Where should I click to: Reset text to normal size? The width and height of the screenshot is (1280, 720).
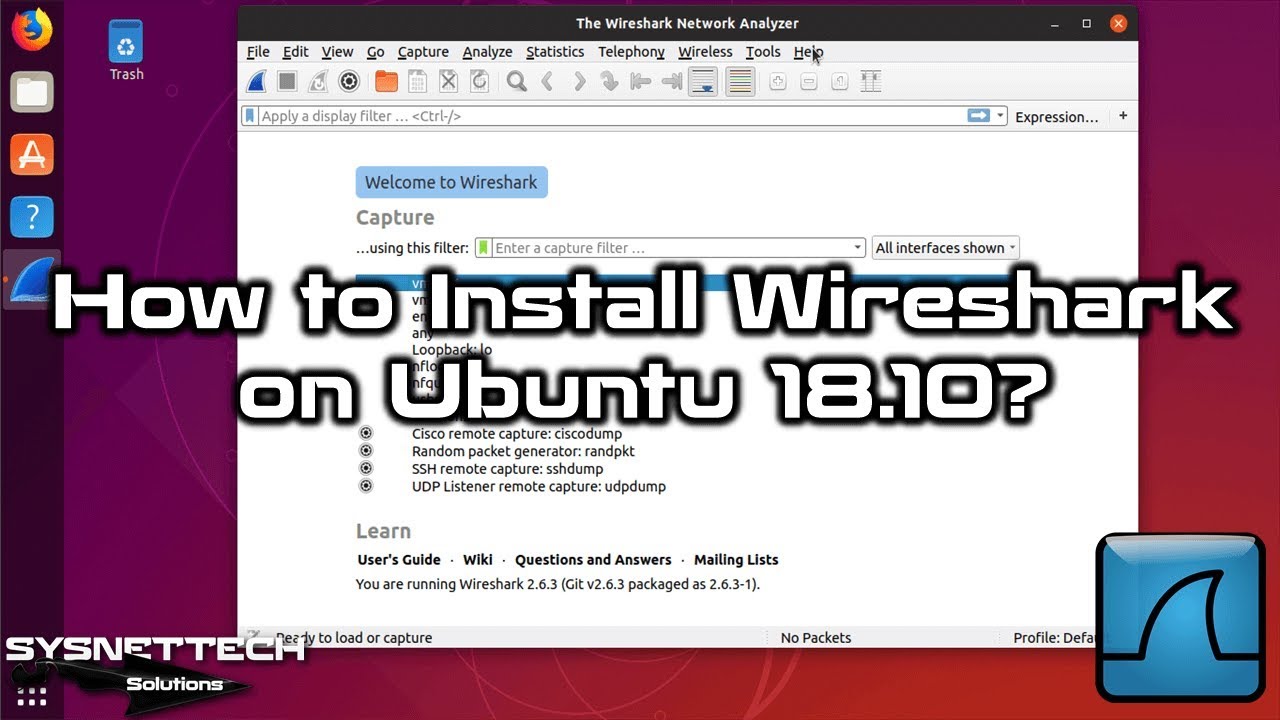pos(839,82)
